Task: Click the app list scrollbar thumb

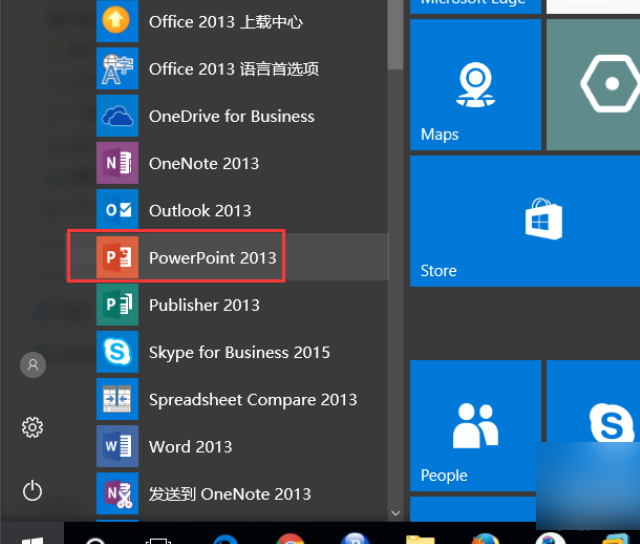Action: [x=396, y=35]
